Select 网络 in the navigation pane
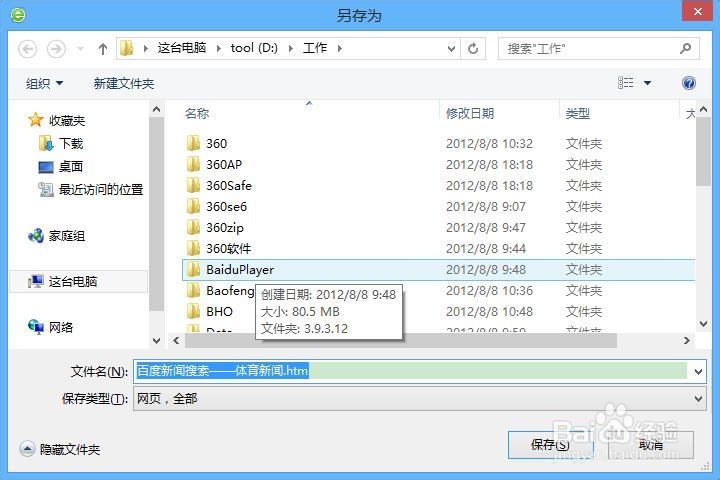Screen dimensions: 720x480 coord(51,327)
